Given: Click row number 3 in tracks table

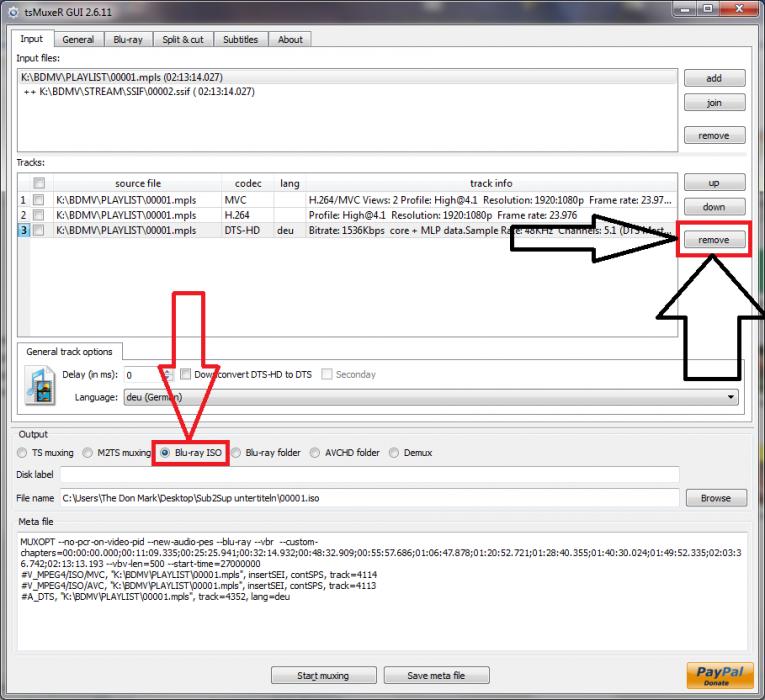Looking at the screenshot, I should [23, 230].
